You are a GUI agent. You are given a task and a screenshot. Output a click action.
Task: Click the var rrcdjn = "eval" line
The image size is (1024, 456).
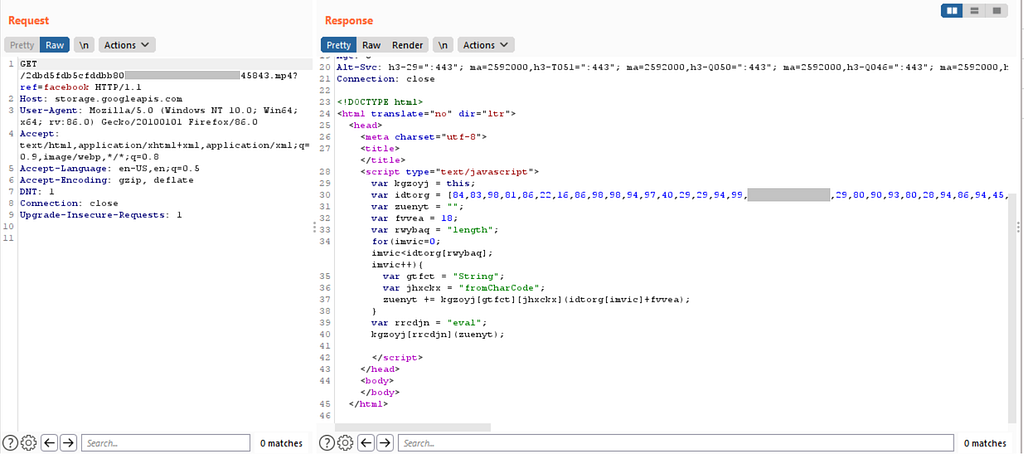(x=429, y=323)
